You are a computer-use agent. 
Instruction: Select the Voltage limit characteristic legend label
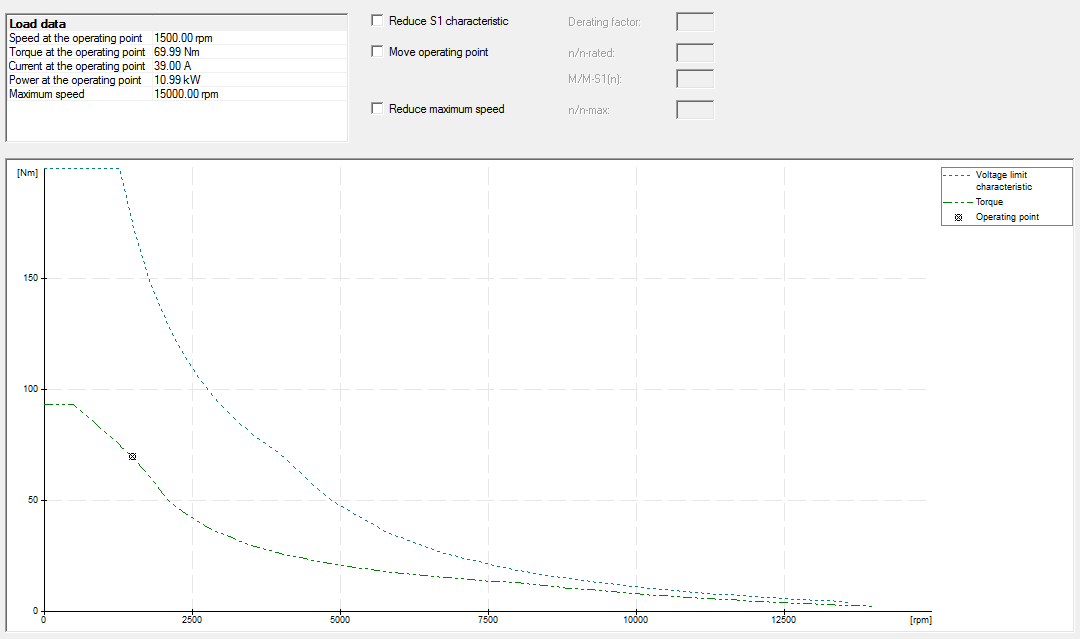1003,181
